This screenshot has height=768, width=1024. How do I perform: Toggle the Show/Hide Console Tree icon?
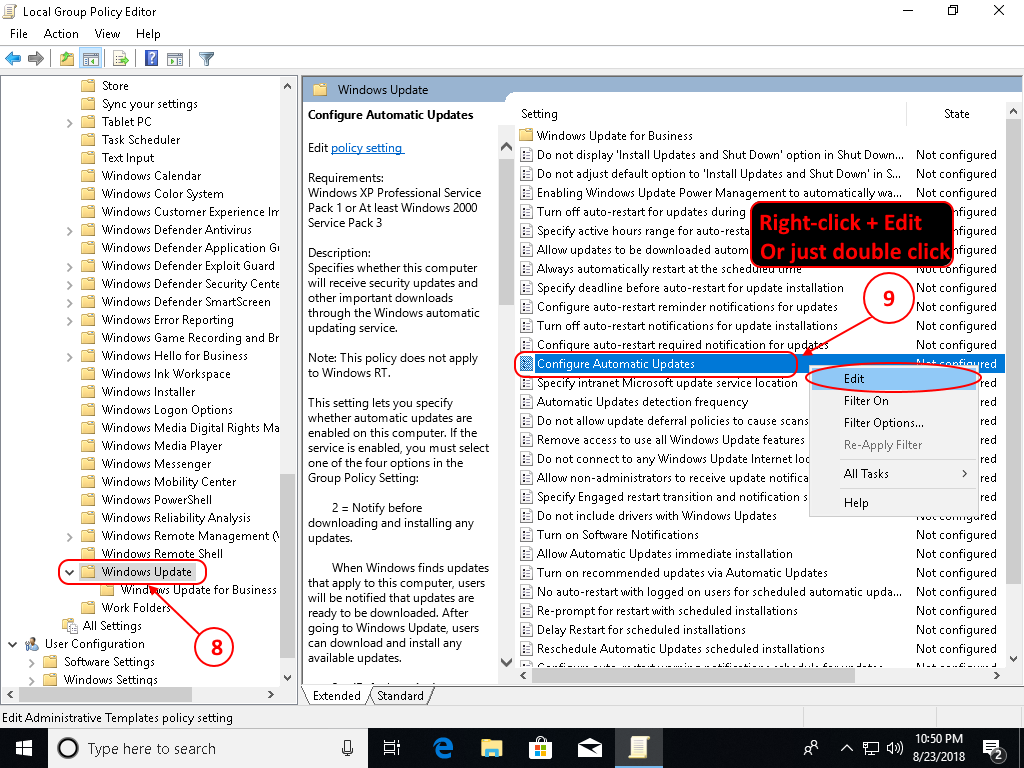pyautogui.click(x=90, y=59)
